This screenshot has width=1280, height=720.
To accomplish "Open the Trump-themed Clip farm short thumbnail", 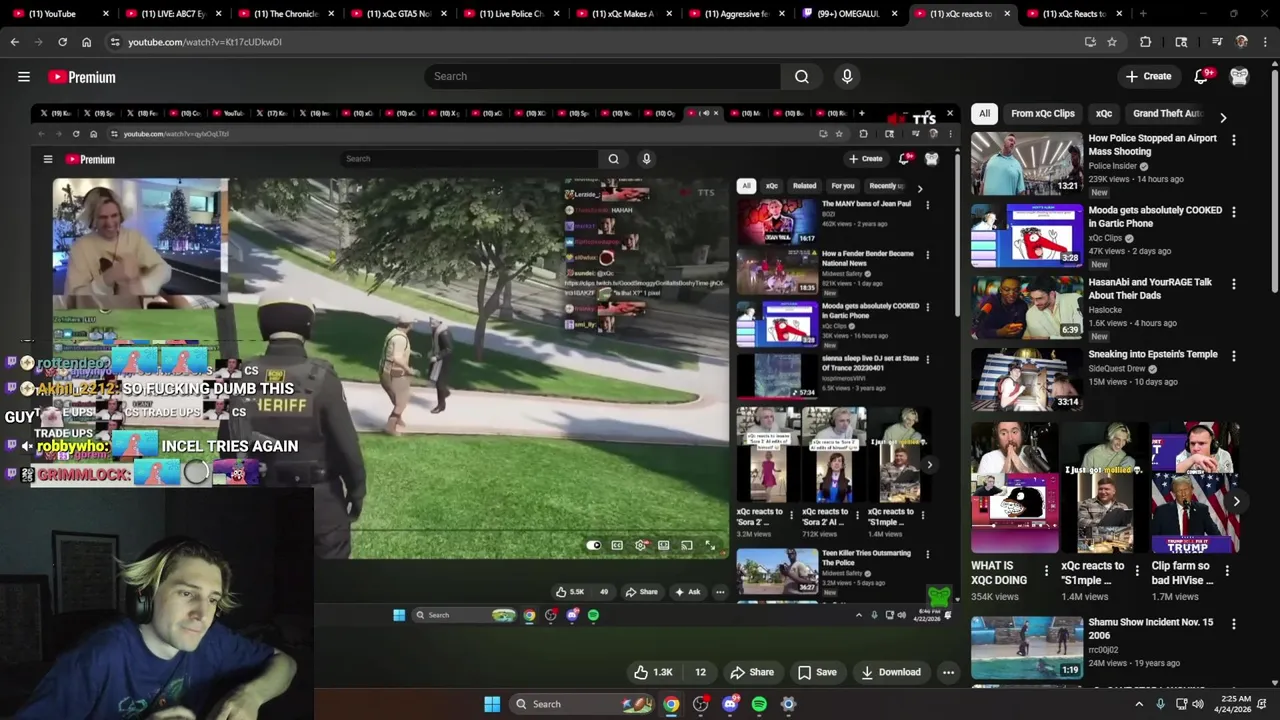I will (1194, 488).
